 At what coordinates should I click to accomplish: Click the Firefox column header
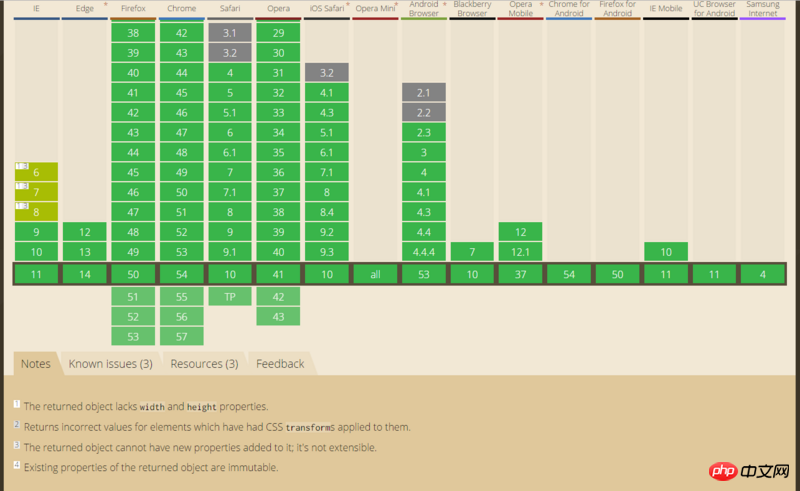tap(133, 9)
